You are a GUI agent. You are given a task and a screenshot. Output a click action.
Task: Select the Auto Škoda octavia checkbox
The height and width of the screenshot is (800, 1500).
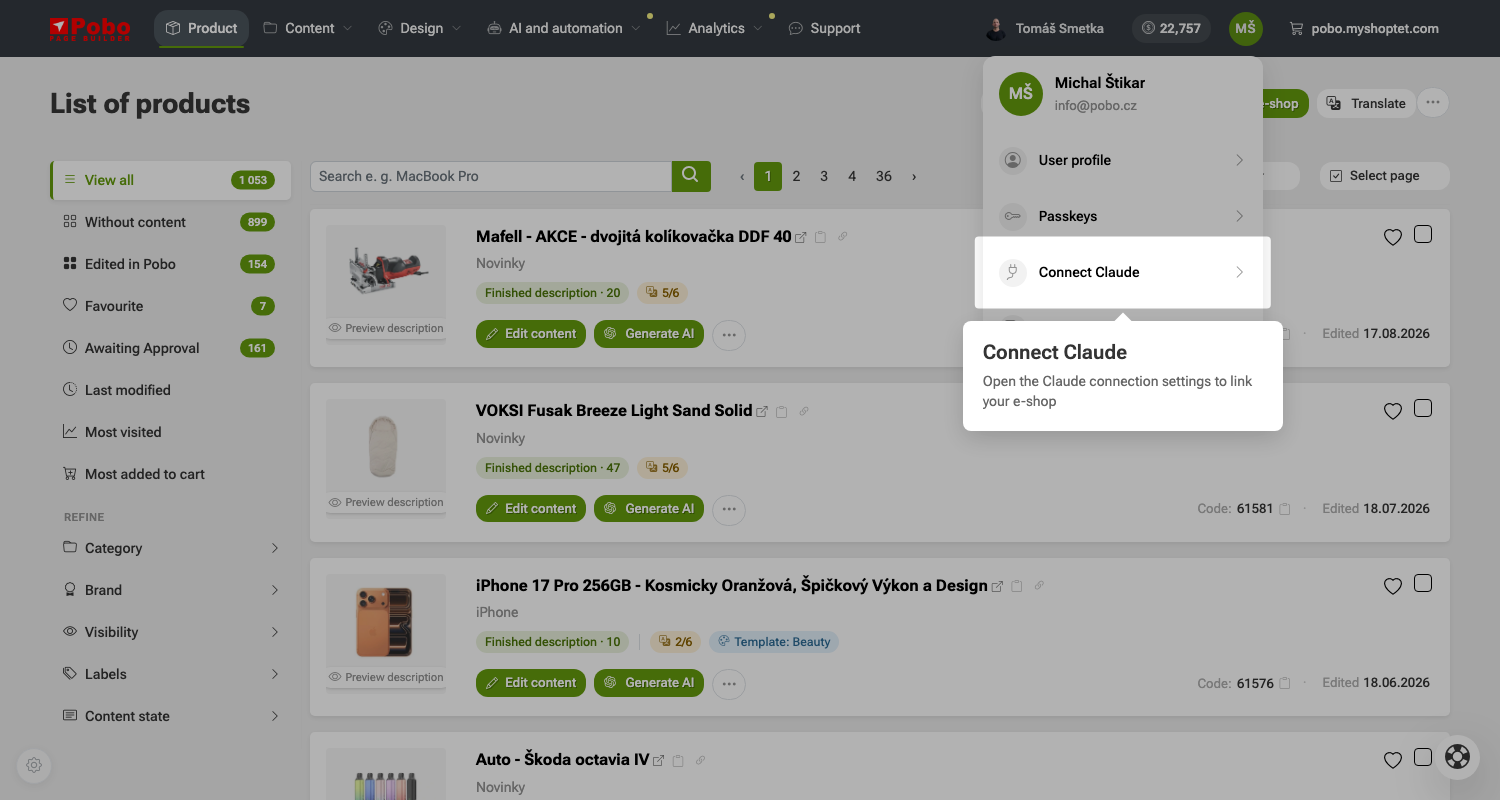1423,757
